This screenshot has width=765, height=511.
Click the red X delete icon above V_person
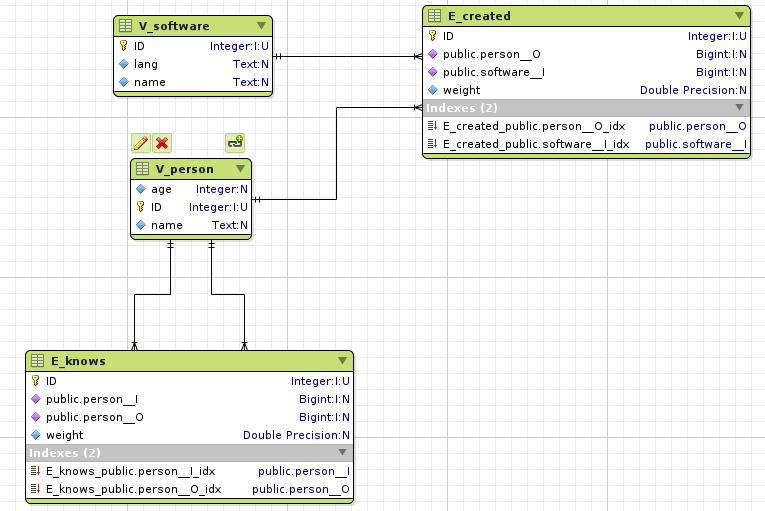161,143
